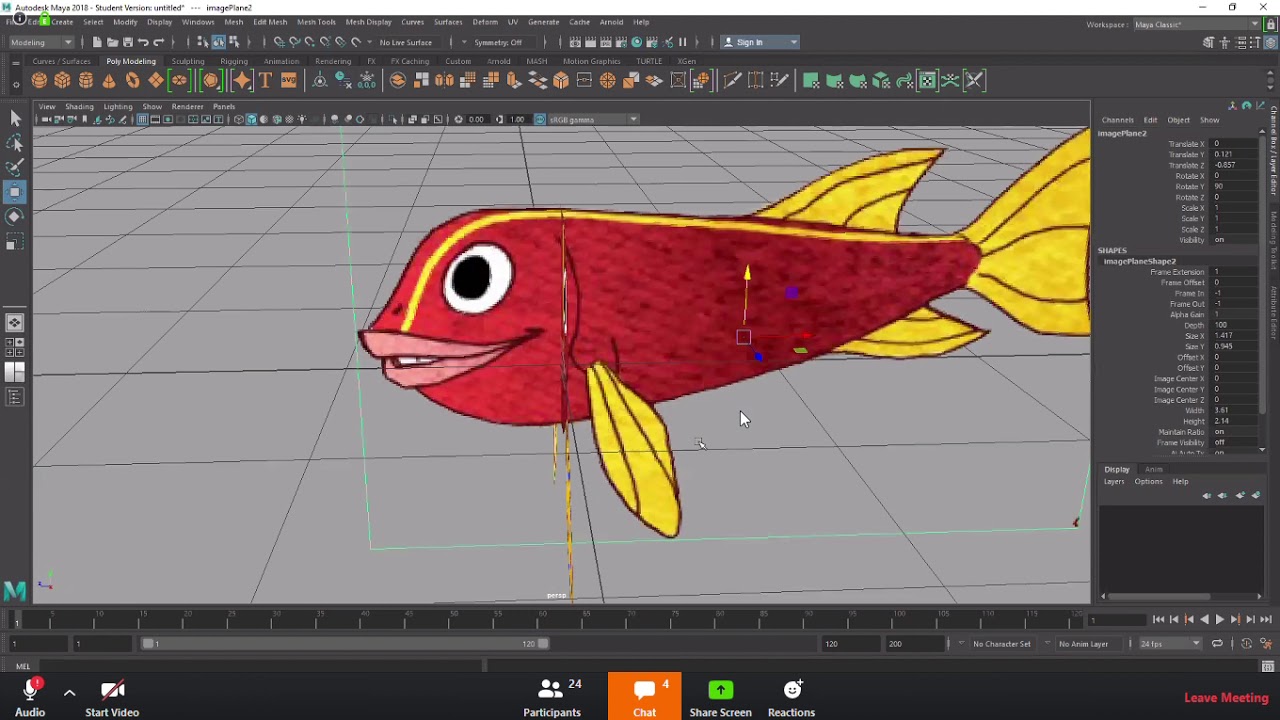
Task: Click the Redo arrow icon
Action: pos(158,42)
